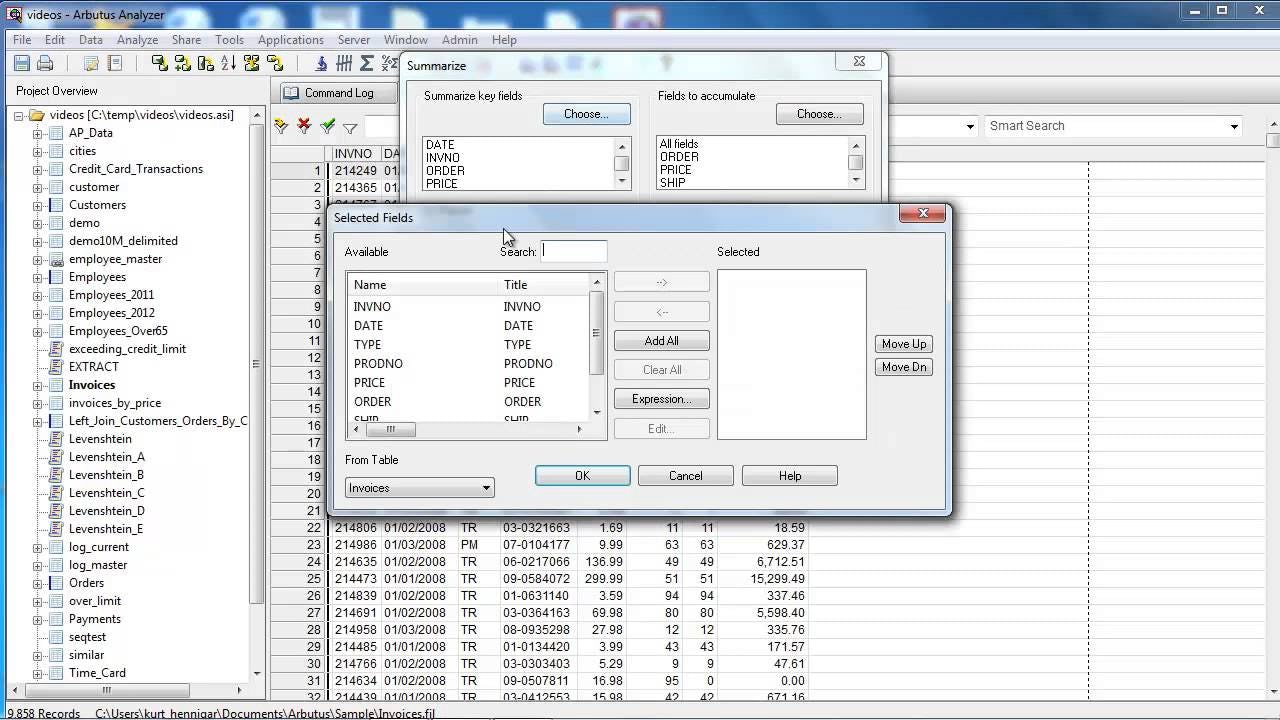
Task: Click the Percent-Sigma statistics toolbar icon
Action: [x=388, y=63]
